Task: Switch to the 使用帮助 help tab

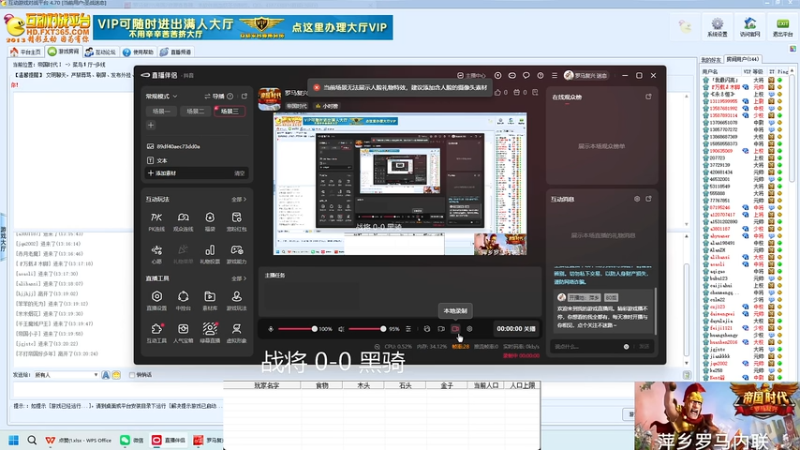Action: pyautogui.click(x=138, y=52)
